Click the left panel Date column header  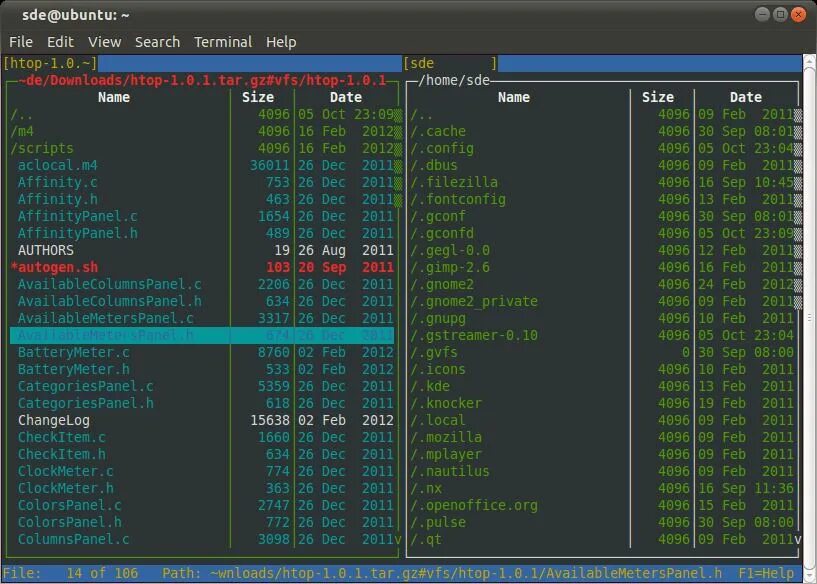[345, 97]
